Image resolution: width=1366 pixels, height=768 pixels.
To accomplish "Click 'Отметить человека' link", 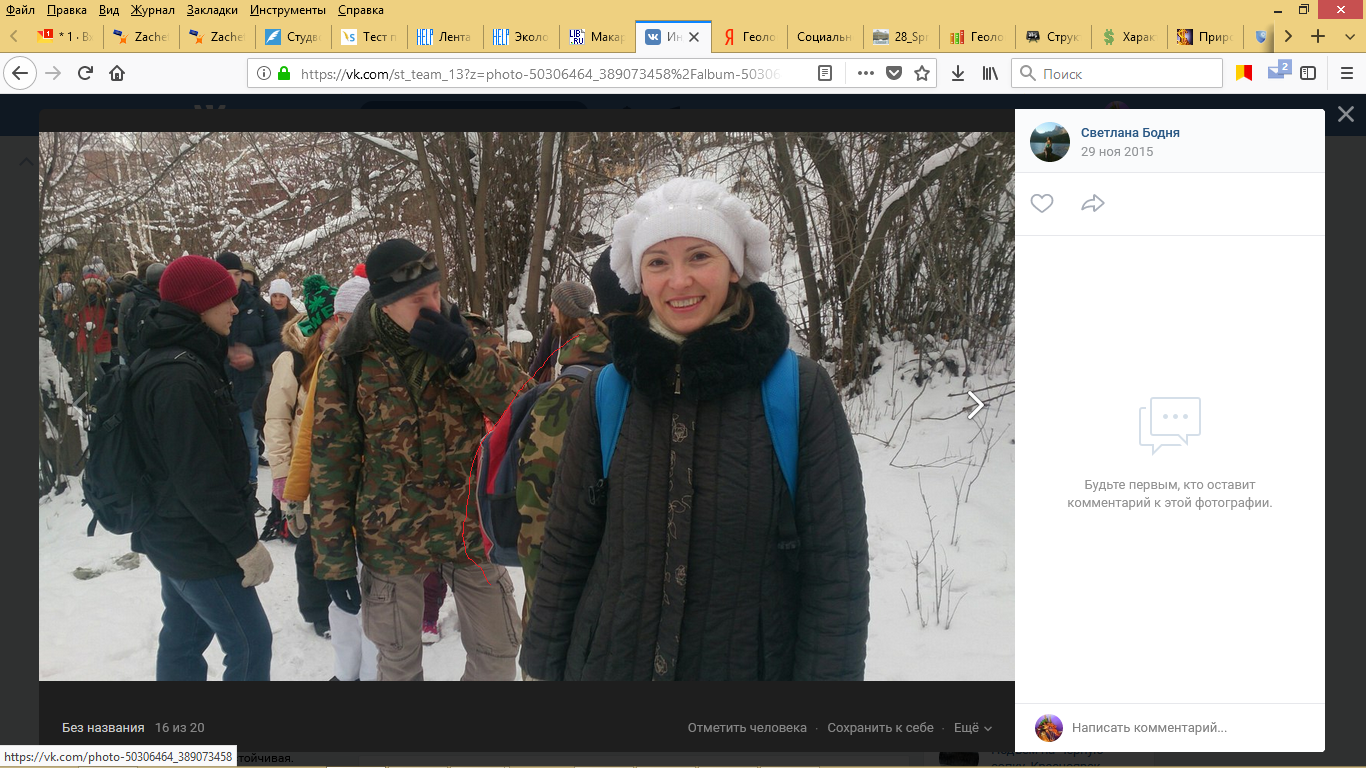I will 747,728.
